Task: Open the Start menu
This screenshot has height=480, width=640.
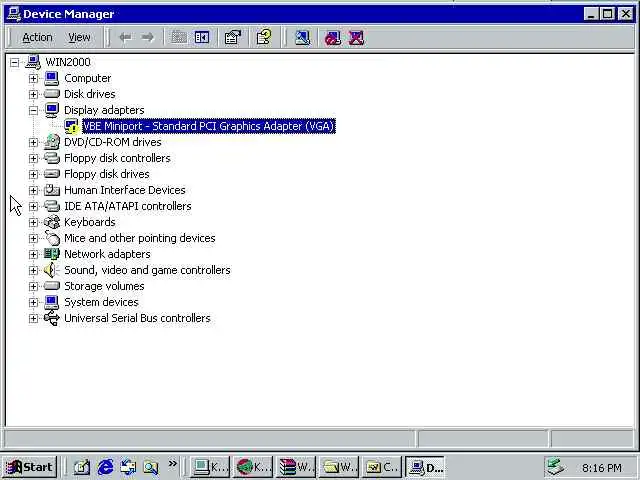Action: 29,467
